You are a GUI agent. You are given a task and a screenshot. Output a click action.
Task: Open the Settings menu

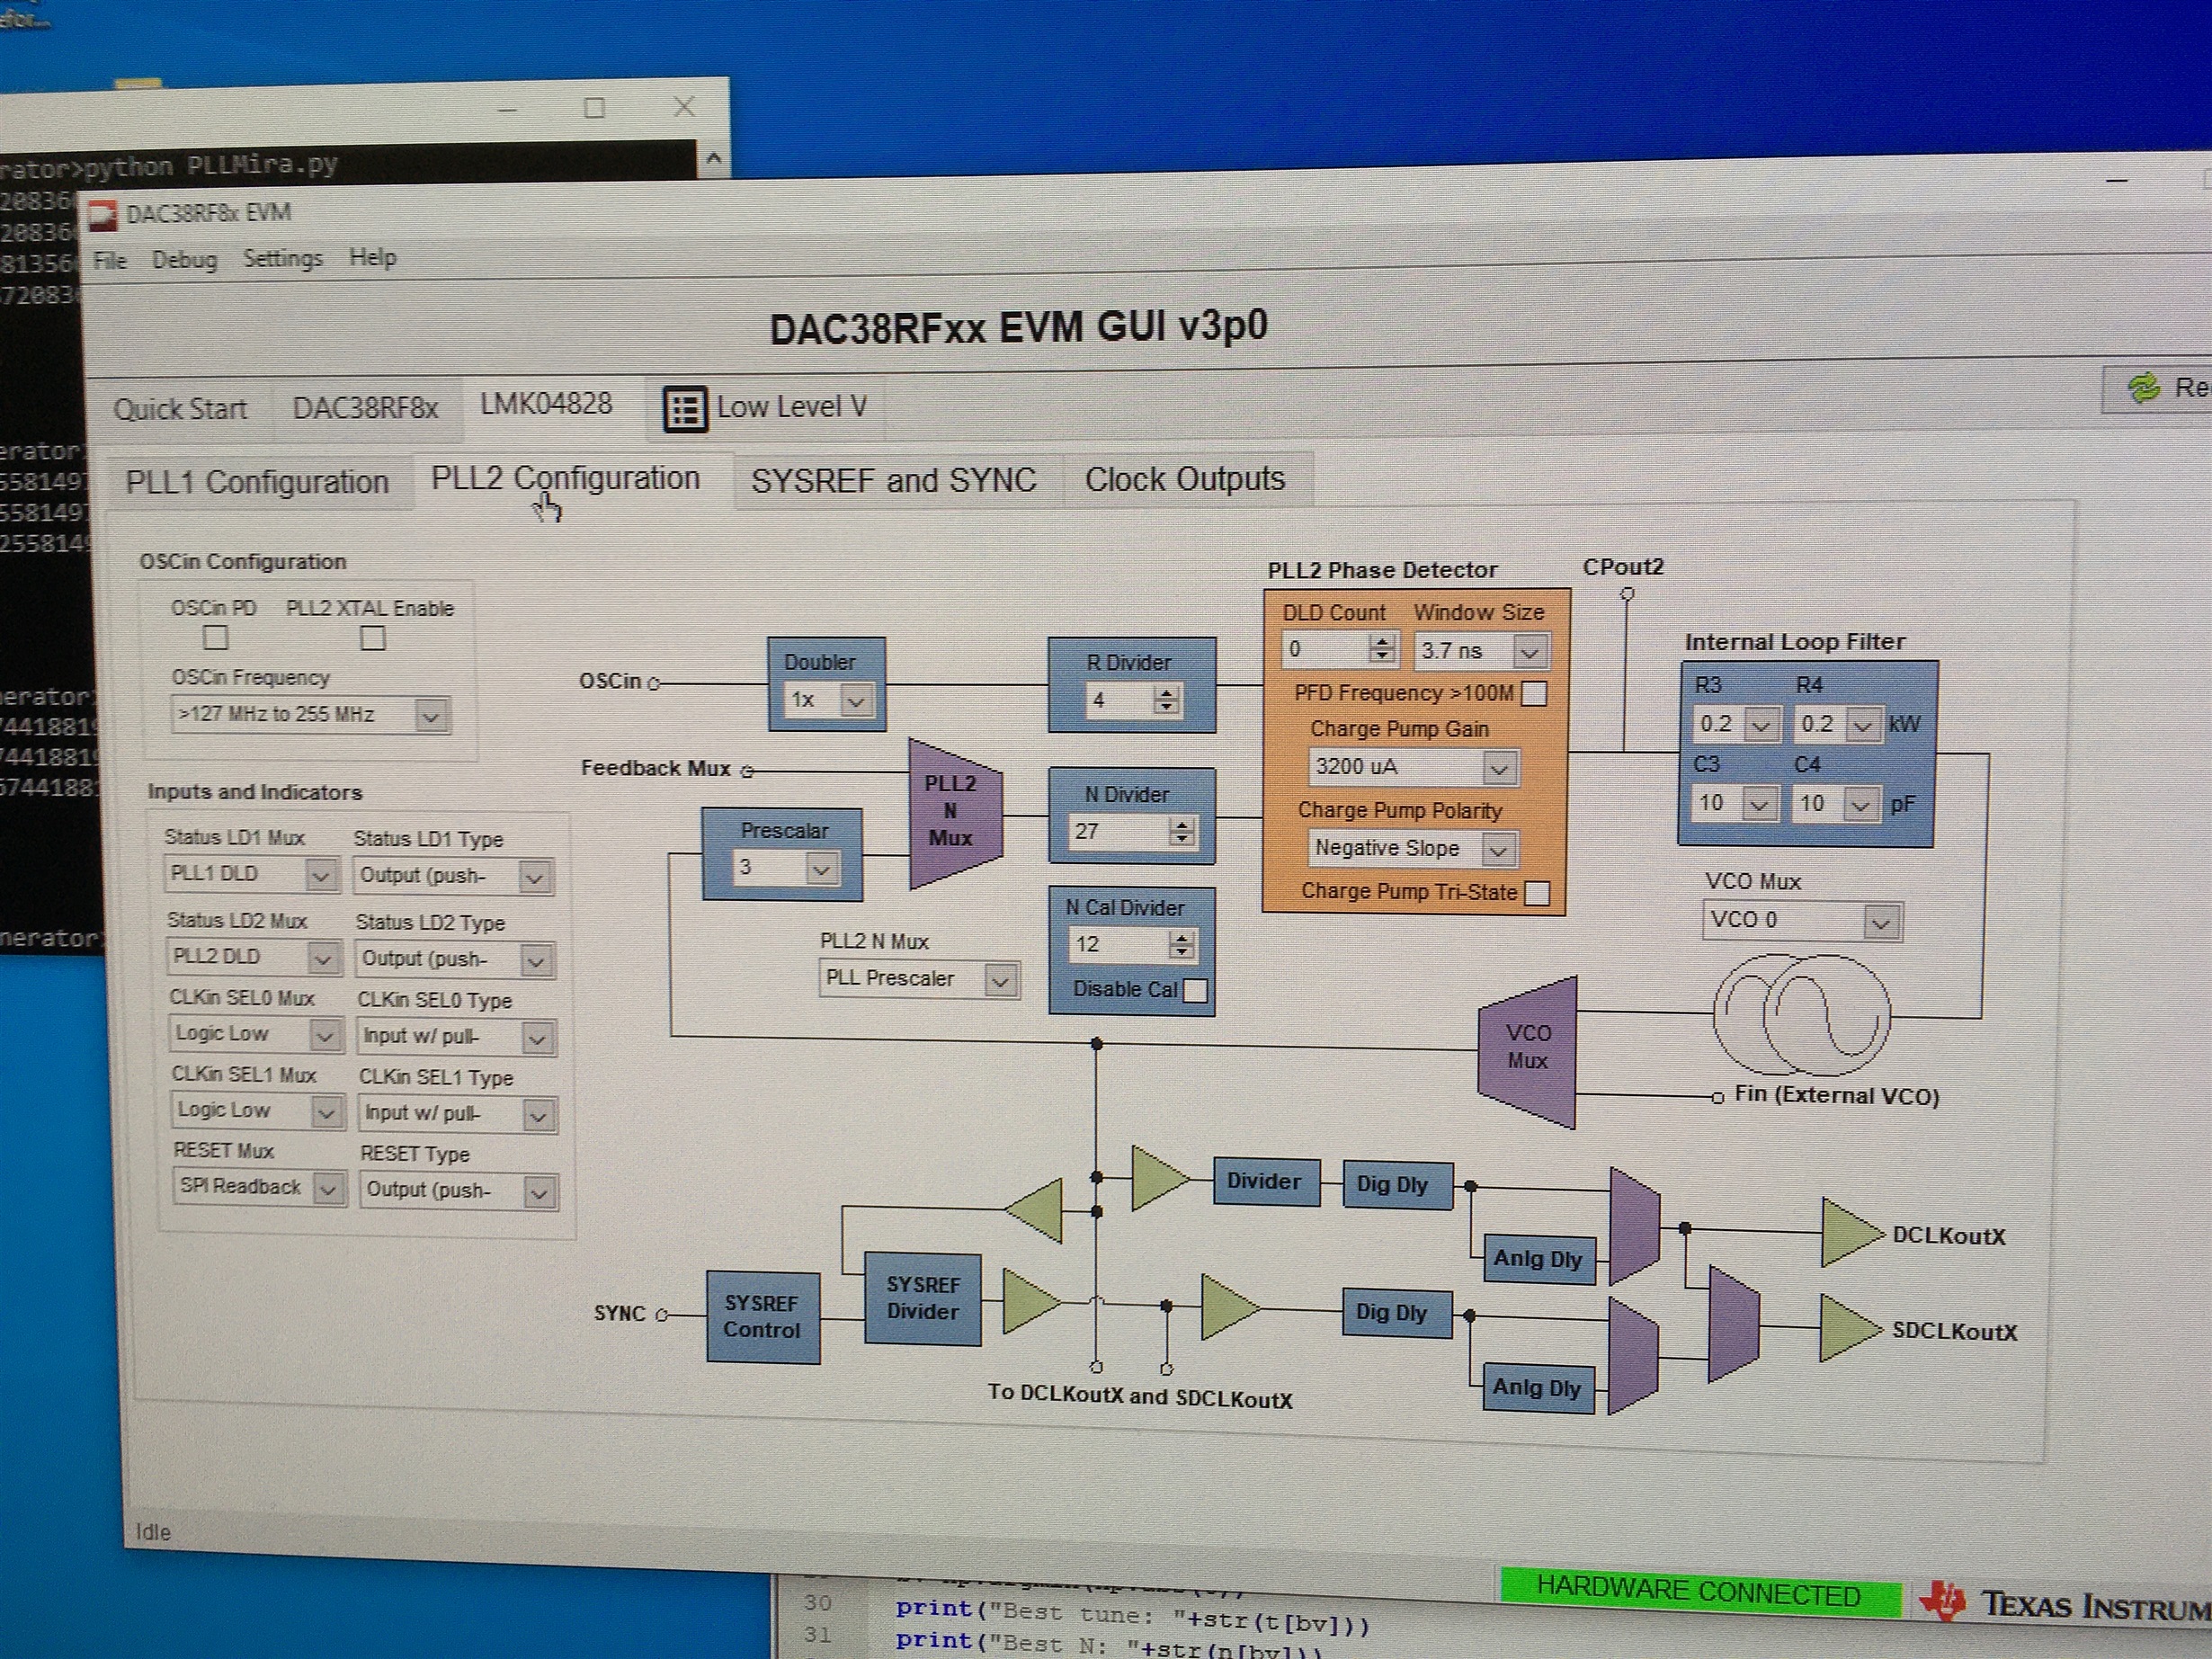click(x=282, y=259)
